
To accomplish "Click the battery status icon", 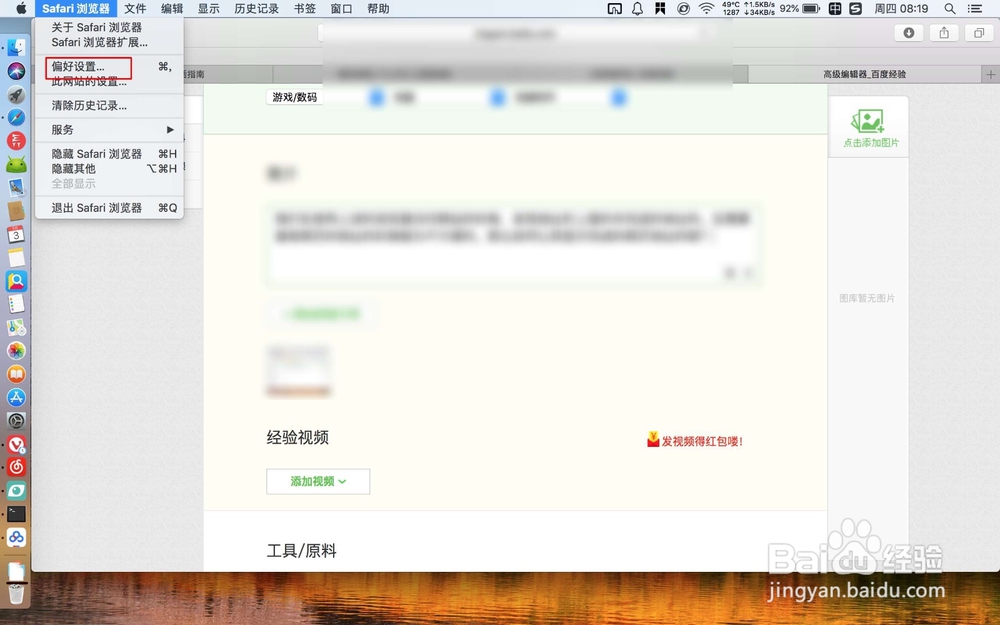I will [811, 8].
